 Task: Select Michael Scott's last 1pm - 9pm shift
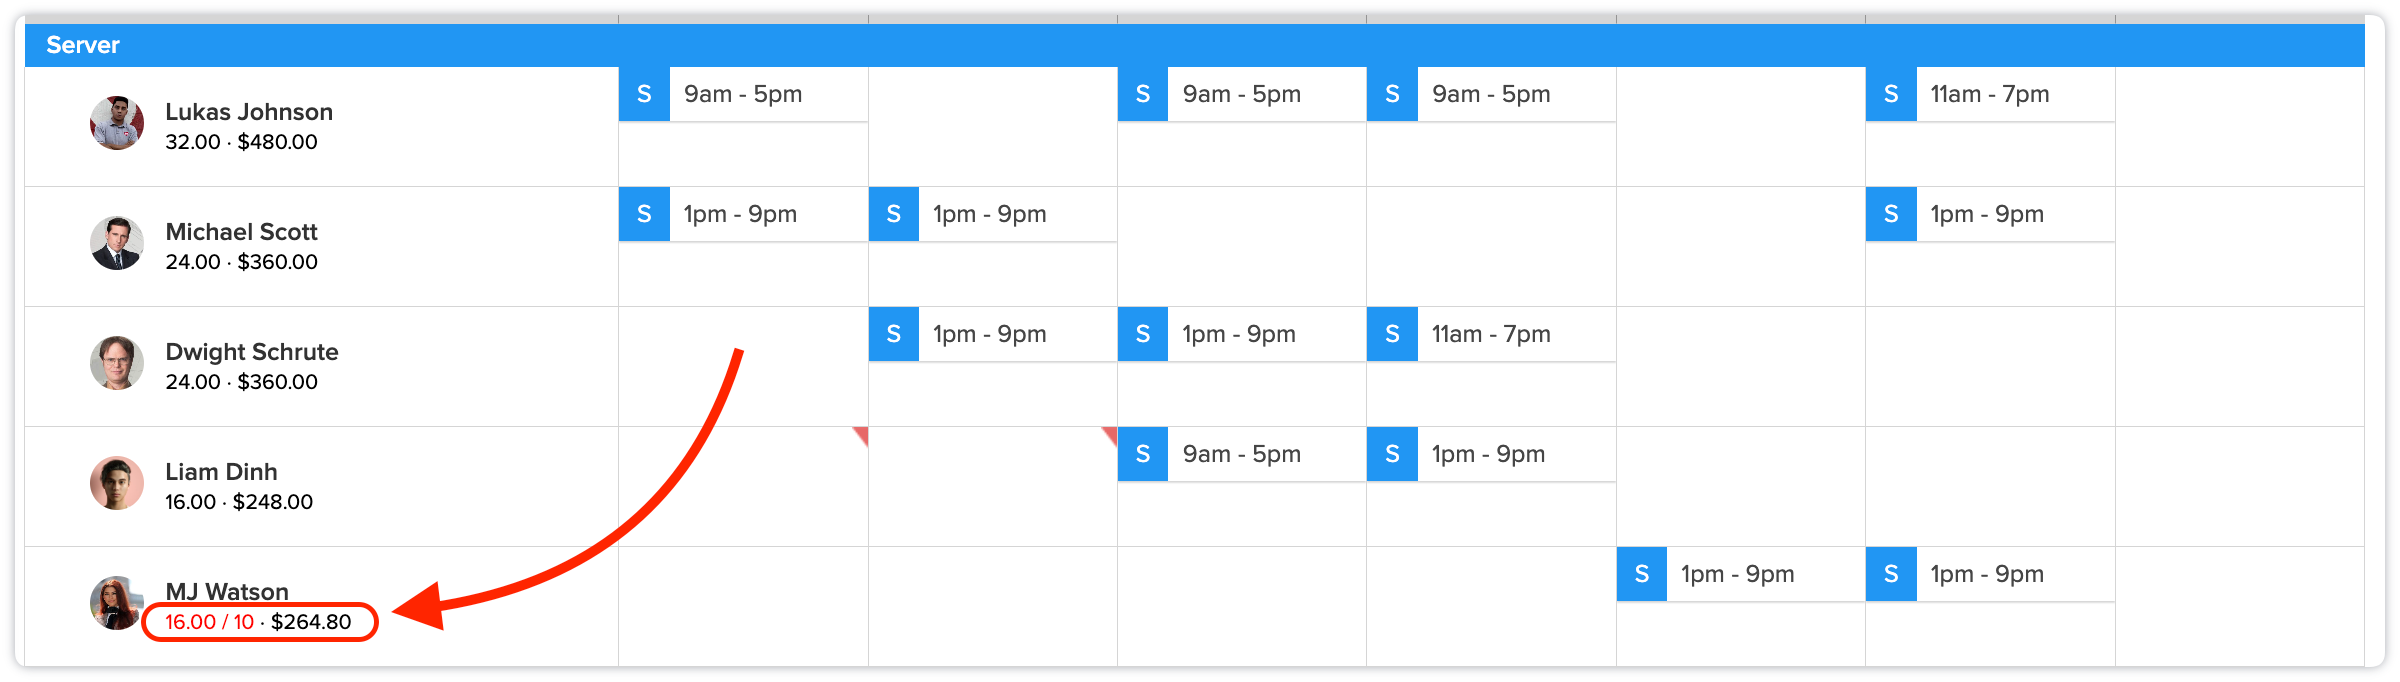(x=2014, y=214)
